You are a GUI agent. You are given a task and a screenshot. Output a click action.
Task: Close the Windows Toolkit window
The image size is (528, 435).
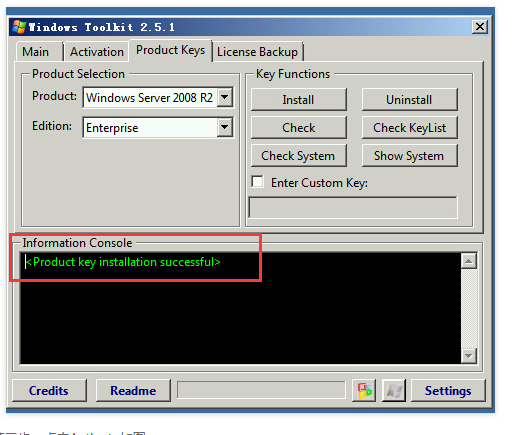pos(480,27)
